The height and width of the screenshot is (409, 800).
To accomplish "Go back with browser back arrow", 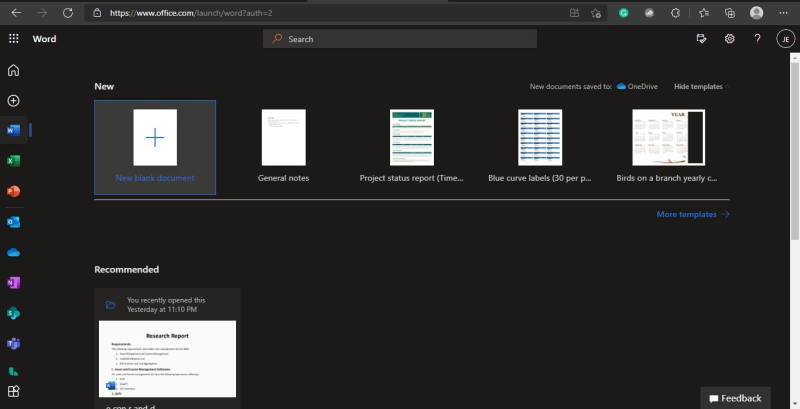I will [x=16, y=13].
